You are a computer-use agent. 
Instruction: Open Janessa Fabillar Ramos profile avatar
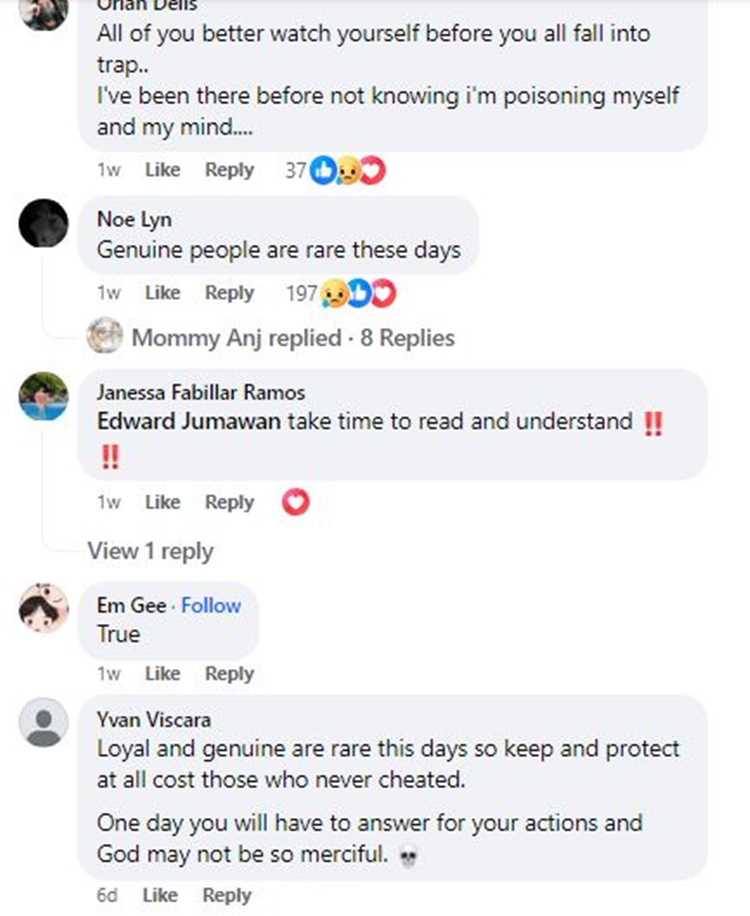pos(44,396)
